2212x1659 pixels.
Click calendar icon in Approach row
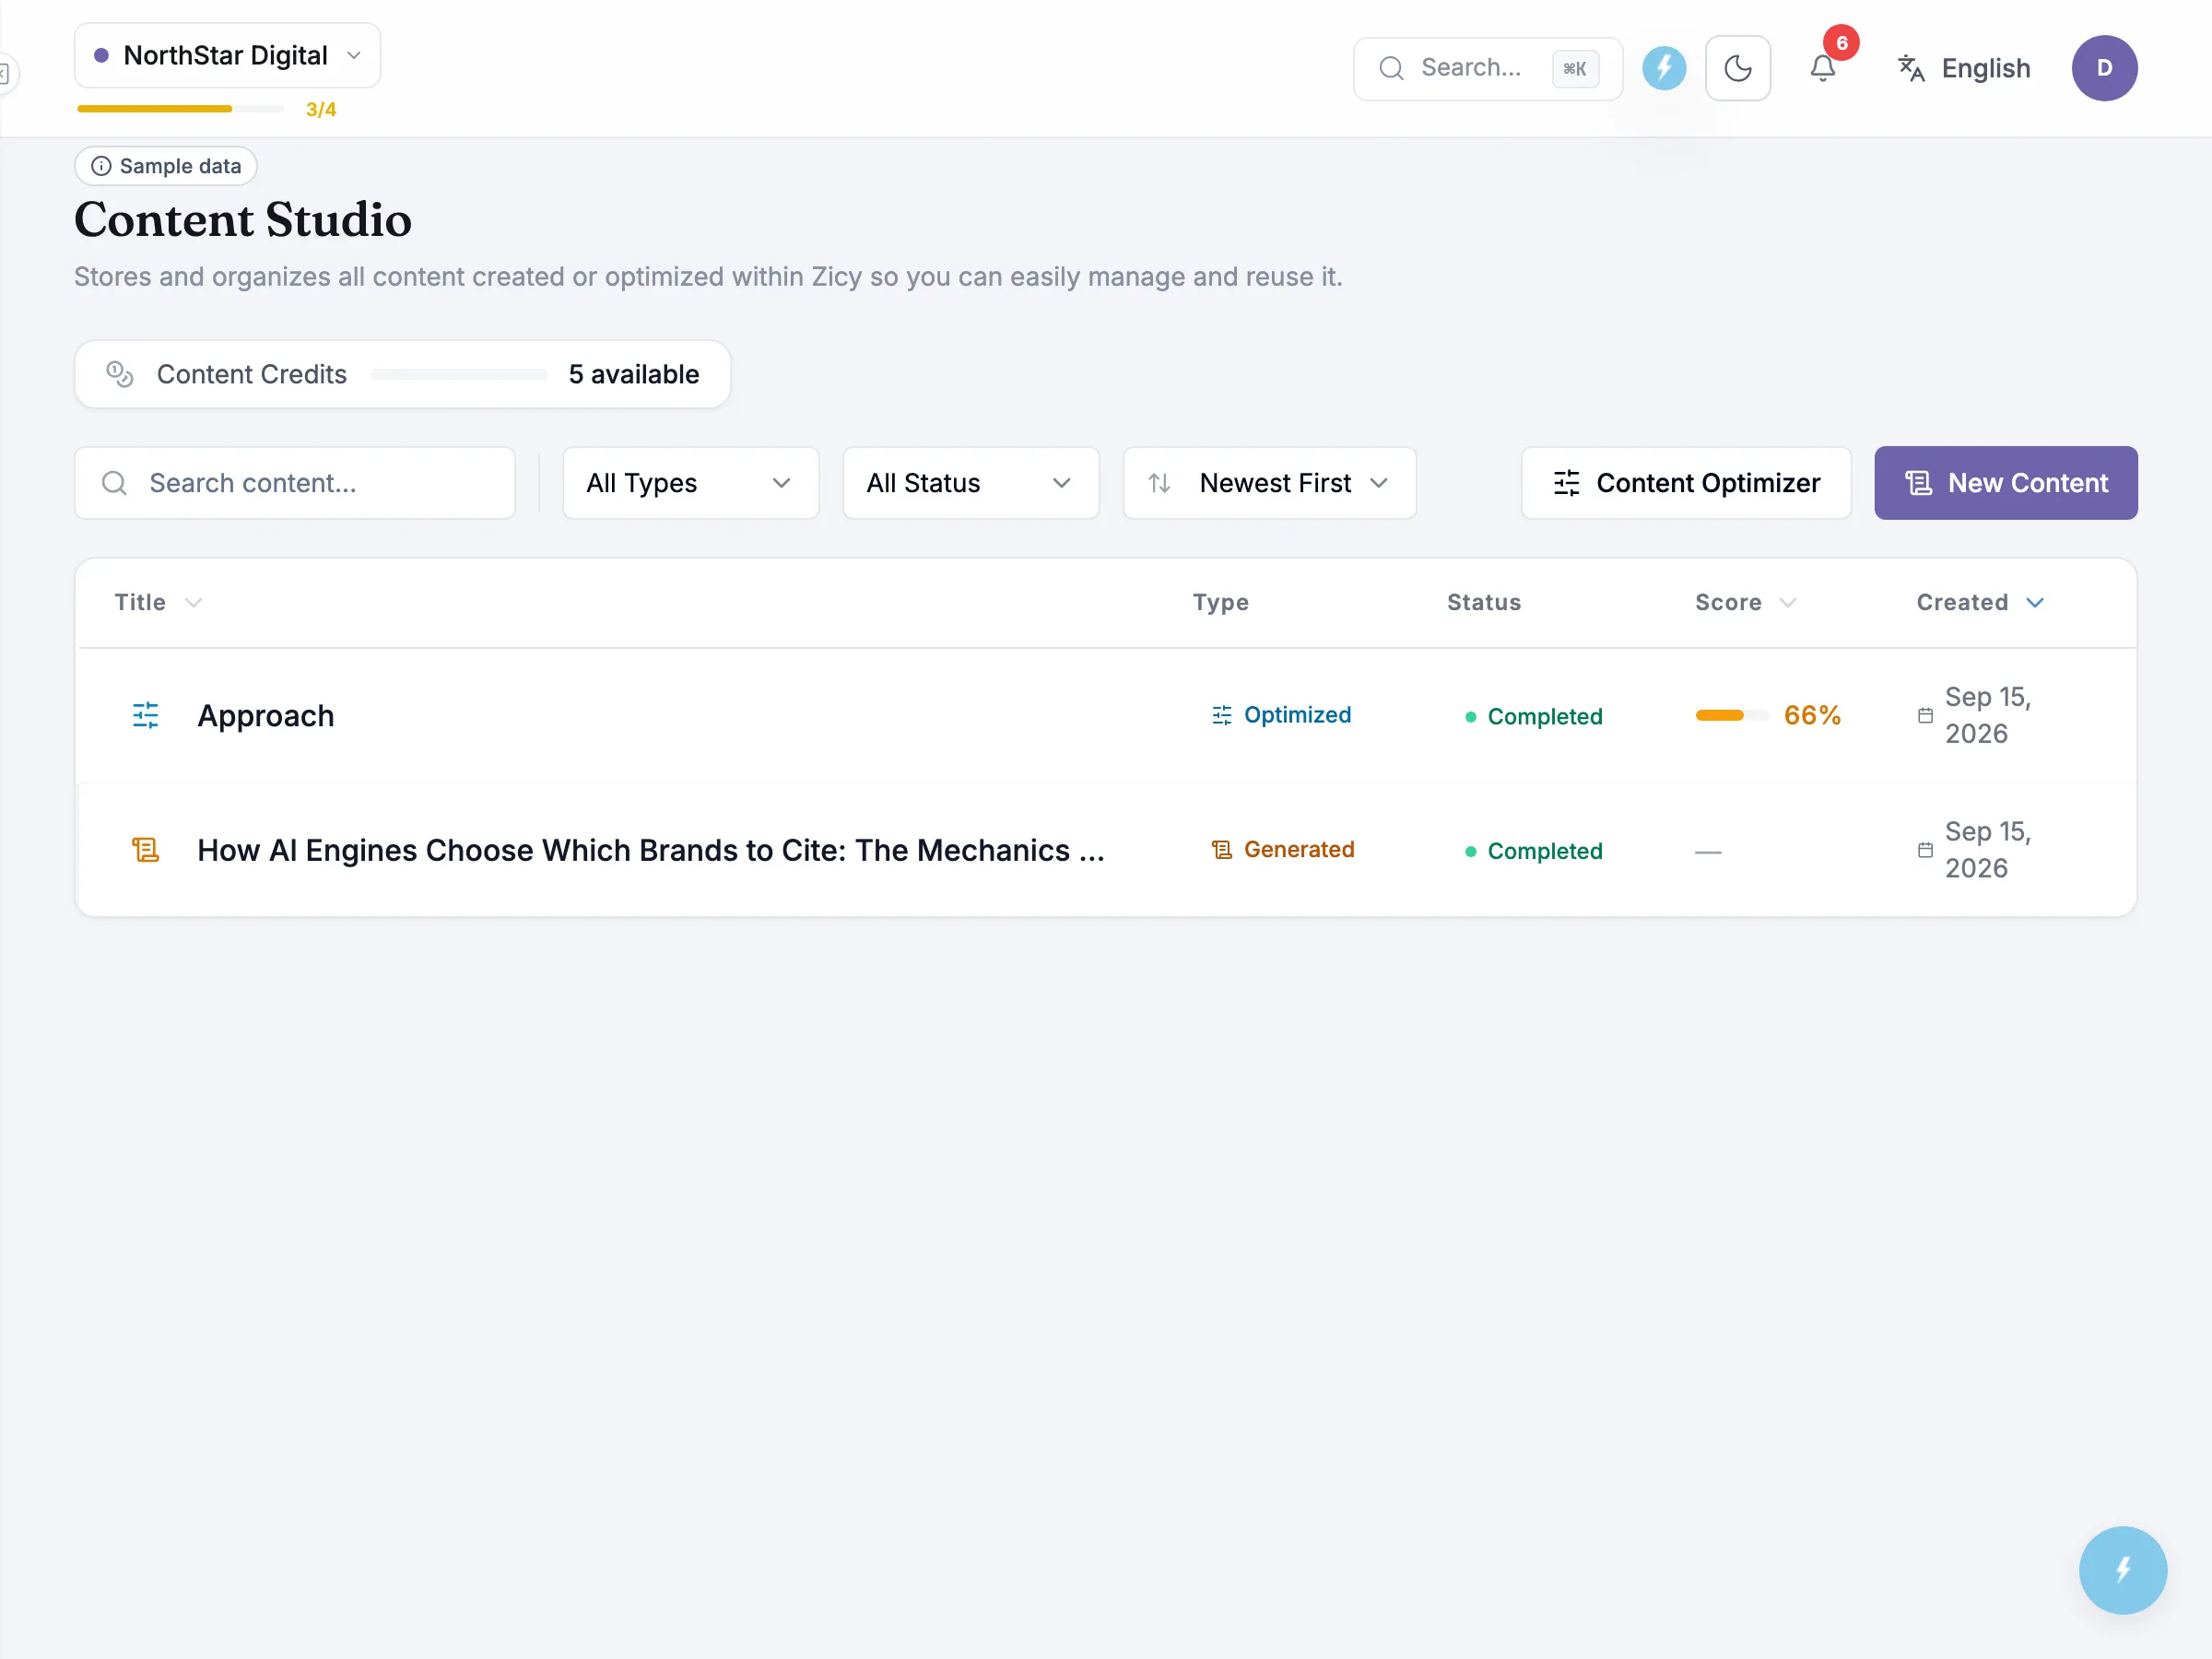pyautogui.click(x=1925, y=715)
